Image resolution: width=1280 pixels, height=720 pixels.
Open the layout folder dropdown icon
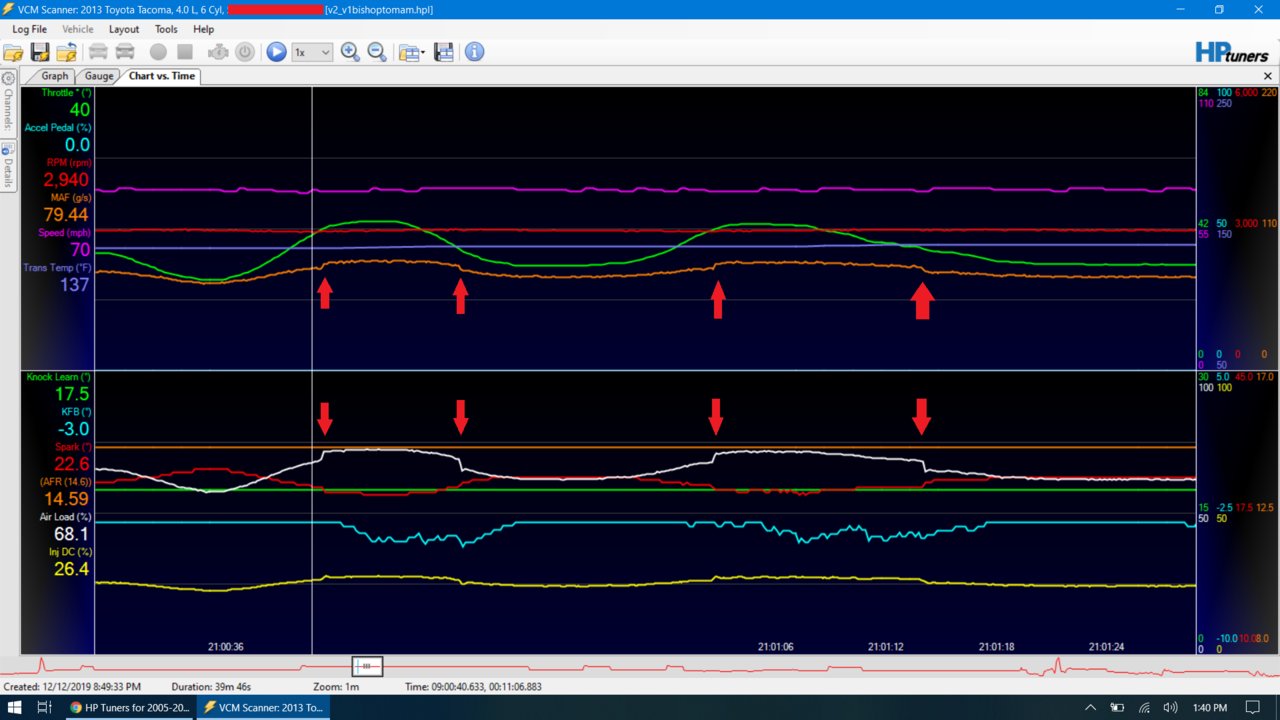click(411, 52)
